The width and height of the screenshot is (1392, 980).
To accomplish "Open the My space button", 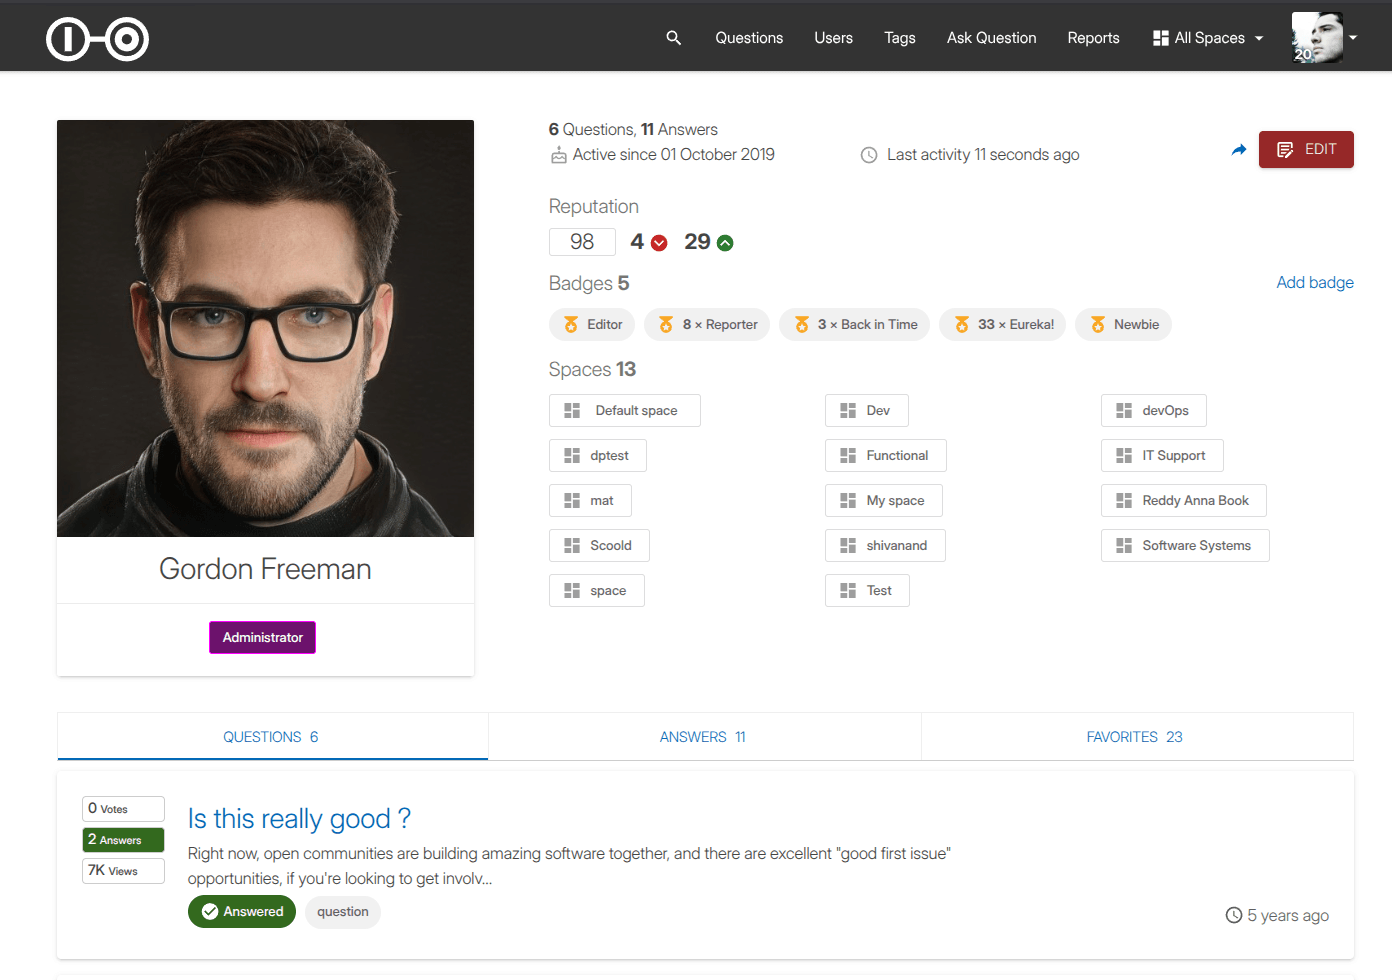I will pyautogui.click(x=884, y=501).
